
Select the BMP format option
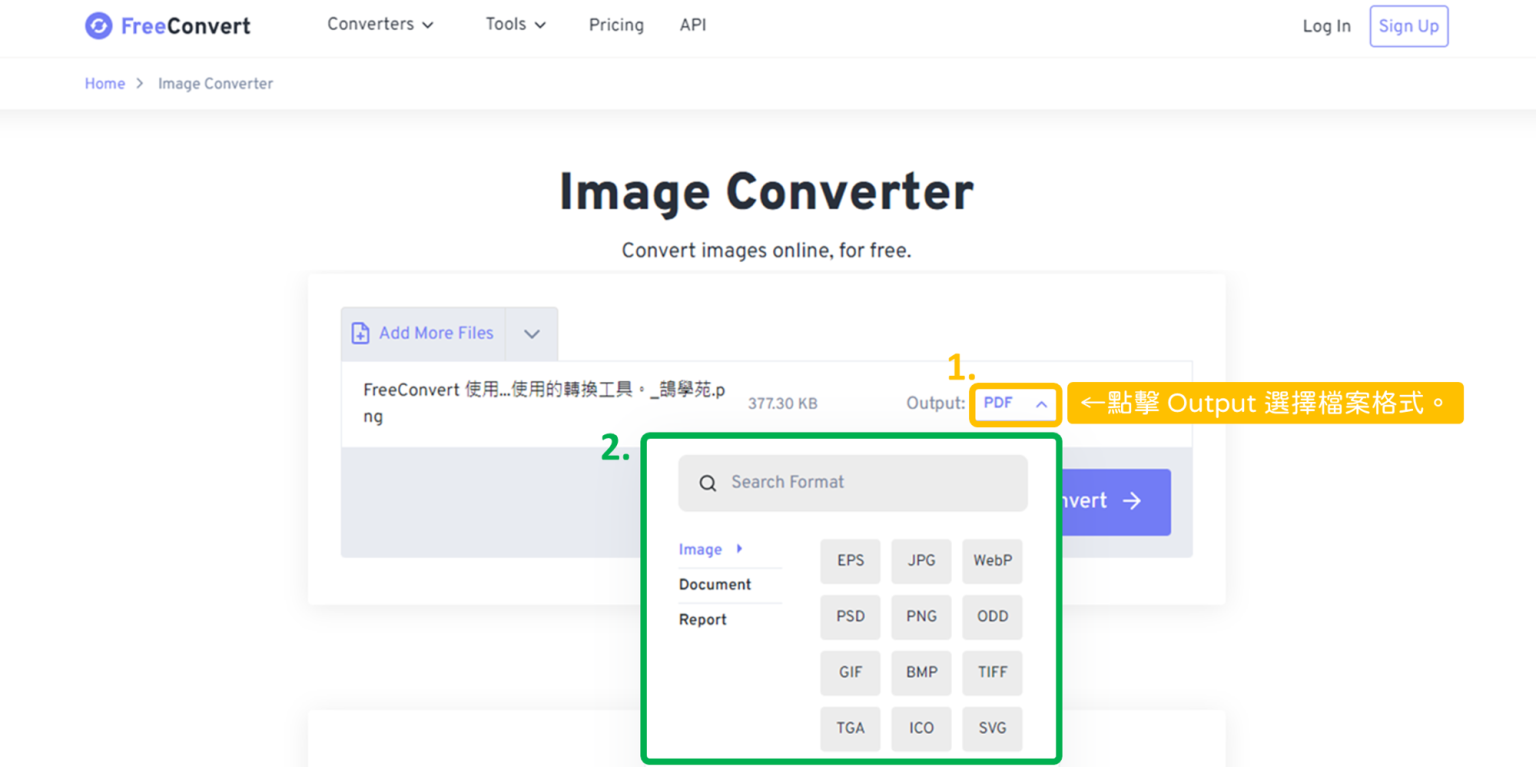click(920, 672)
